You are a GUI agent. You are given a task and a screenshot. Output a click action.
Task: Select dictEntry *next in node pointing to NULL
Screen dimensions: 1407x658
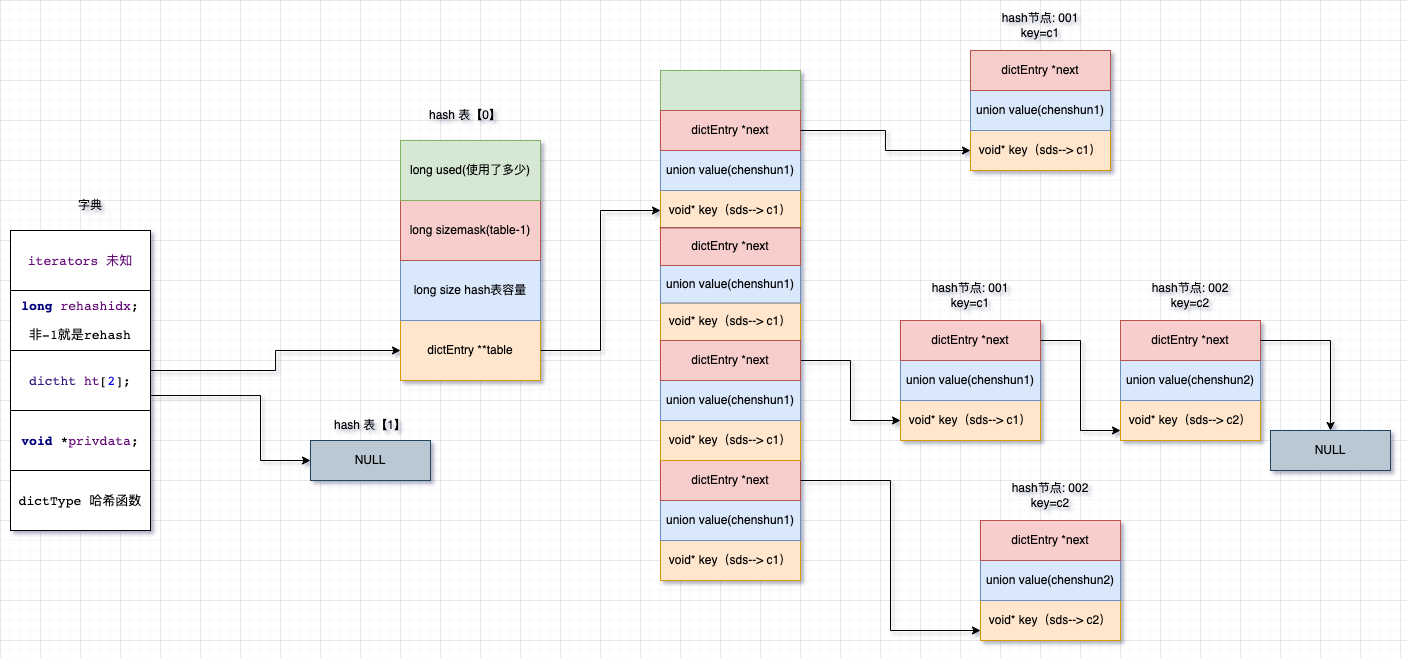1190,340
